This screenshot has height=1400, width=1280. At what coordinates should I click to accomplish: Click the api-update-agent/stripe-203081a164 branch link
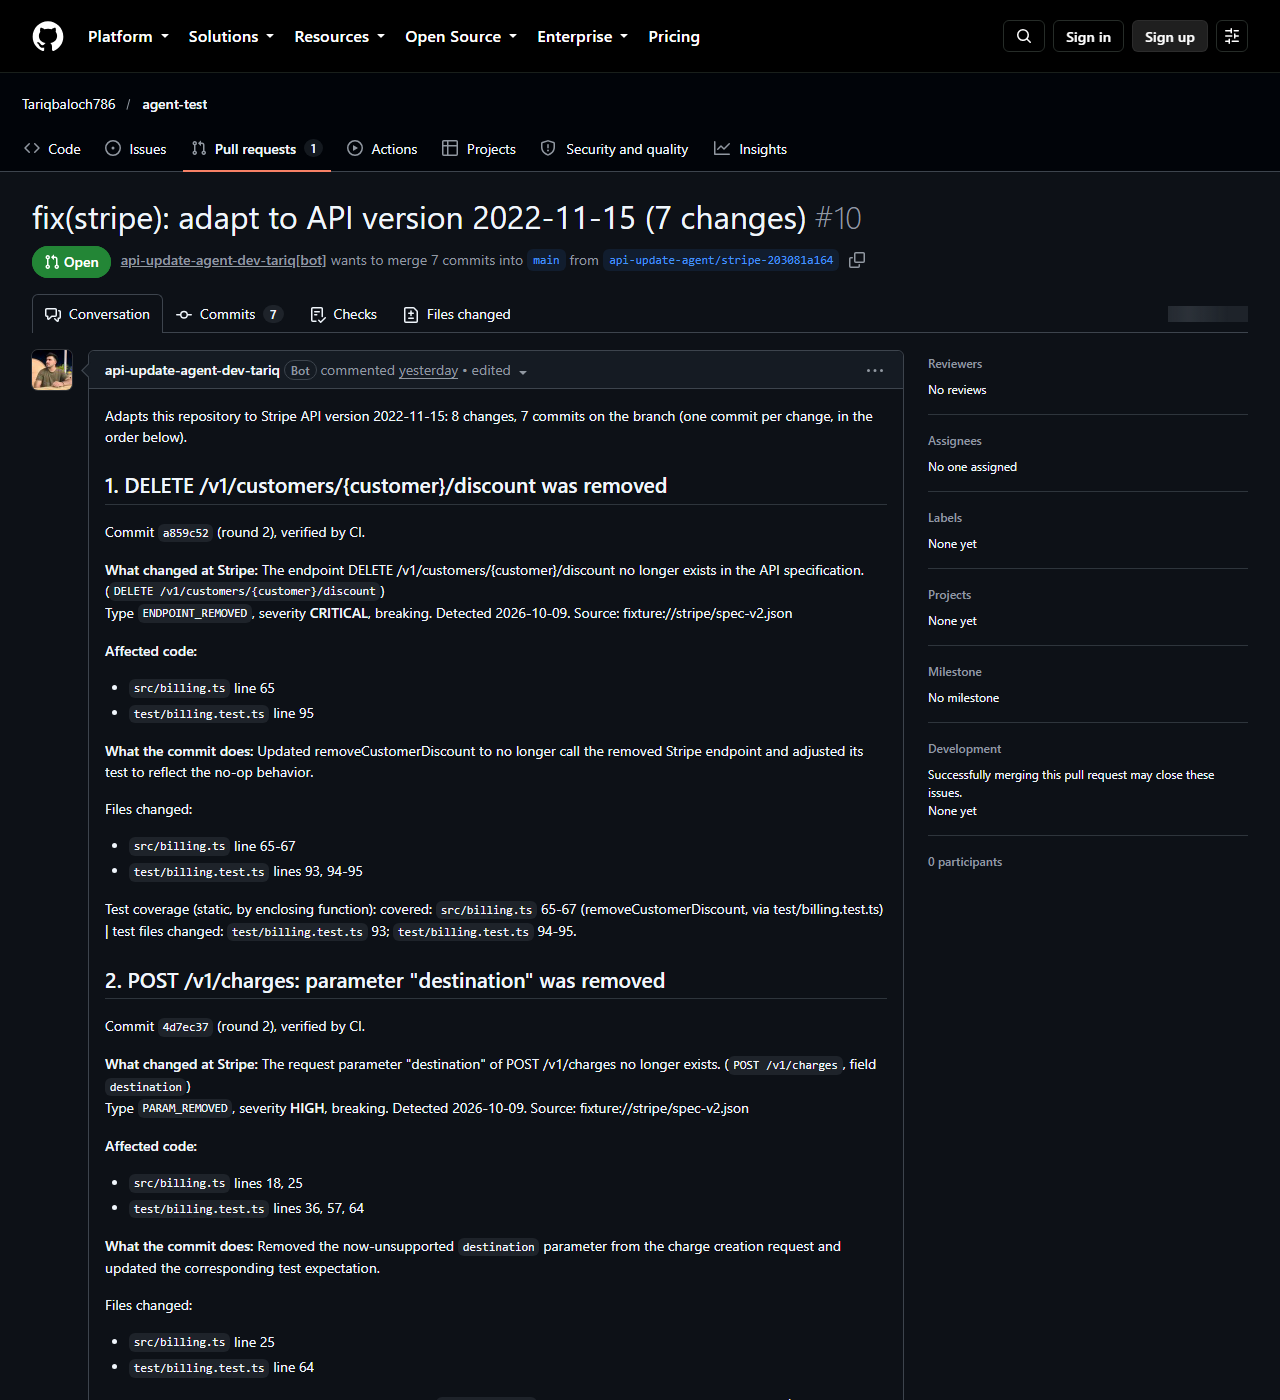(721, 260)
